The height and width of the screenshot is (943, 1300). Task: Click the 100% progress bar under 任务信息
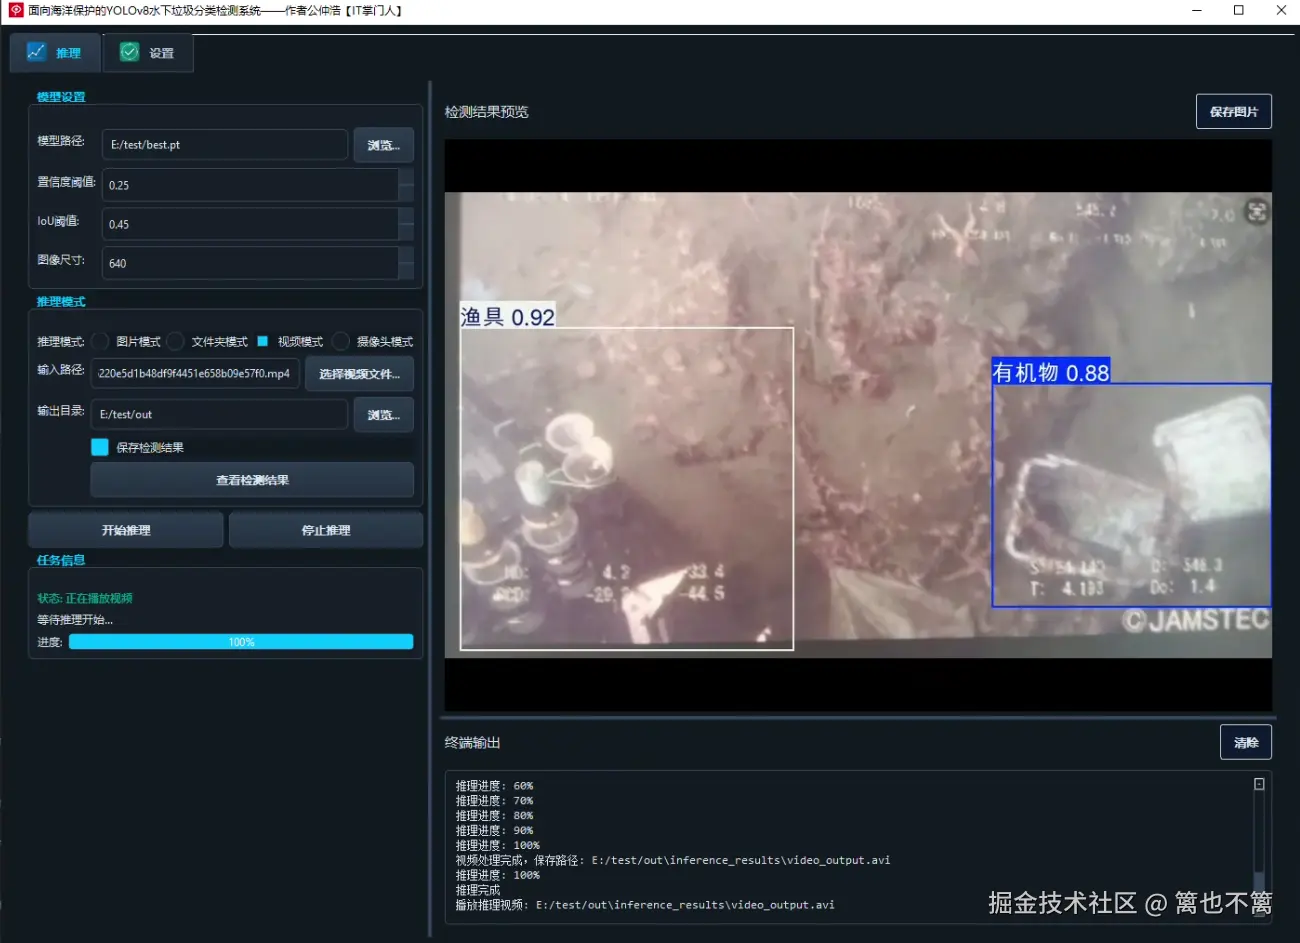coord(242,641)
